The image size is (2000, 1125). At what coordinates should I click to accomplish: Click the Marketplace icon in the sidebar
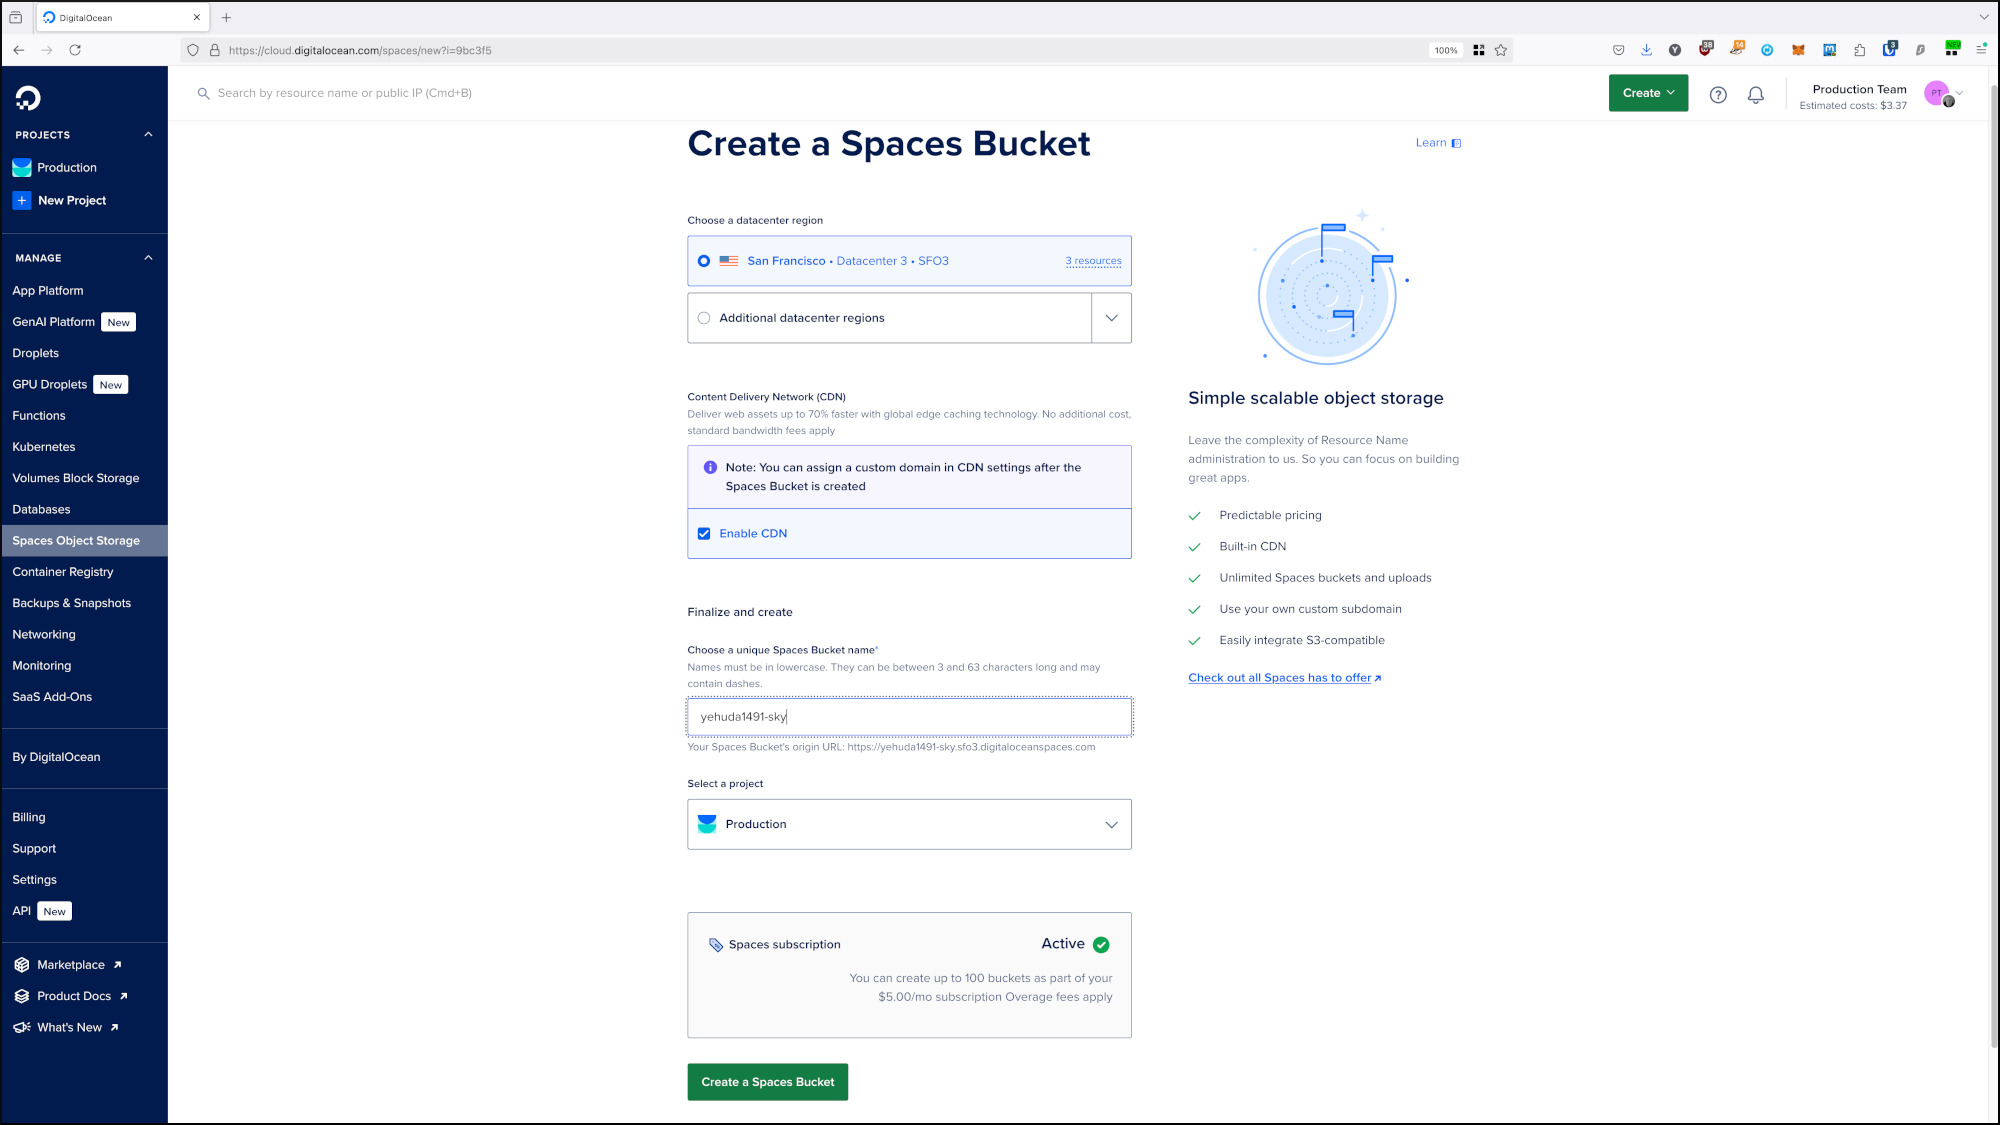point(22,965)
